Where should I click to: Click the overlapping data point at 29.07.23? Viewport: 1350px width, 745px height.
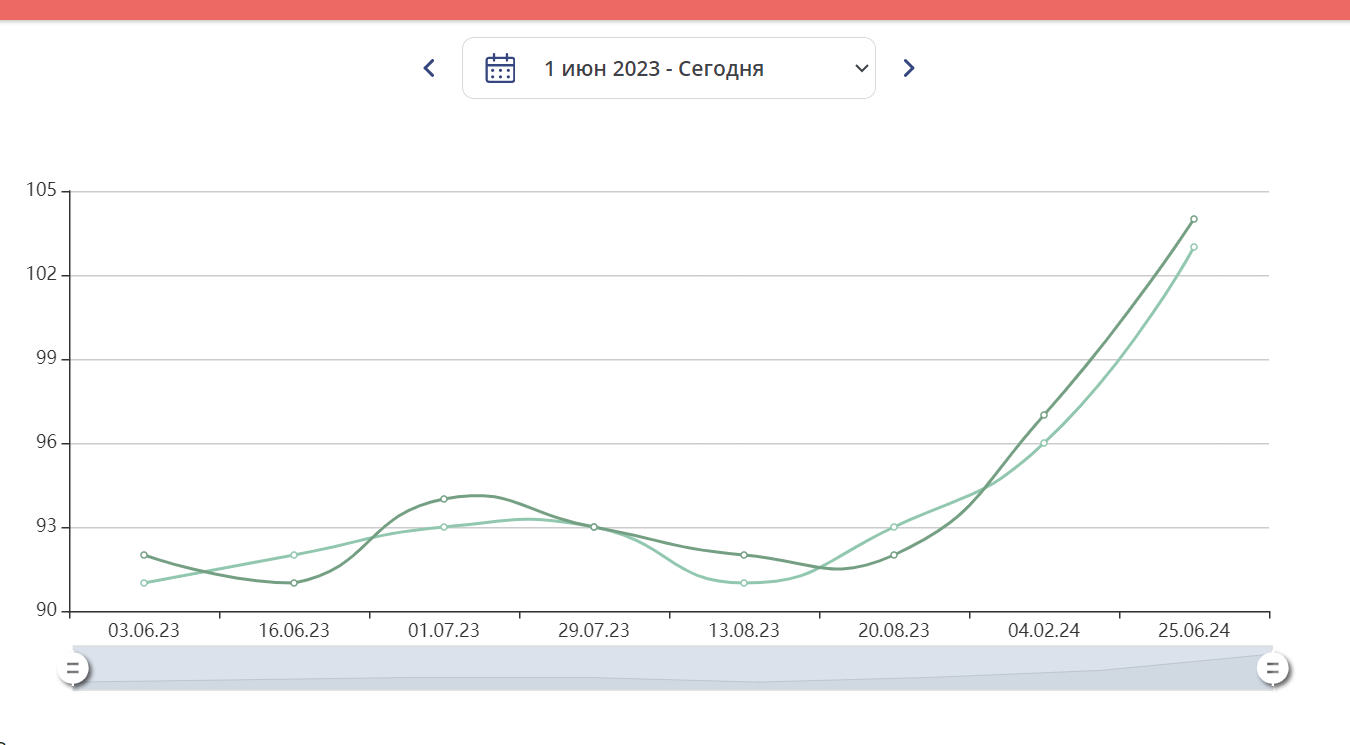tap(594, 527)
